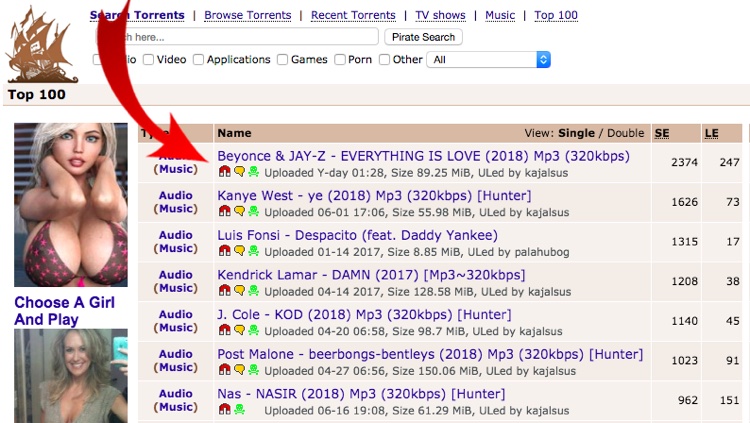Click magnet icon for Beyonce & JAY-Z torrent

(x=224, y=171)
